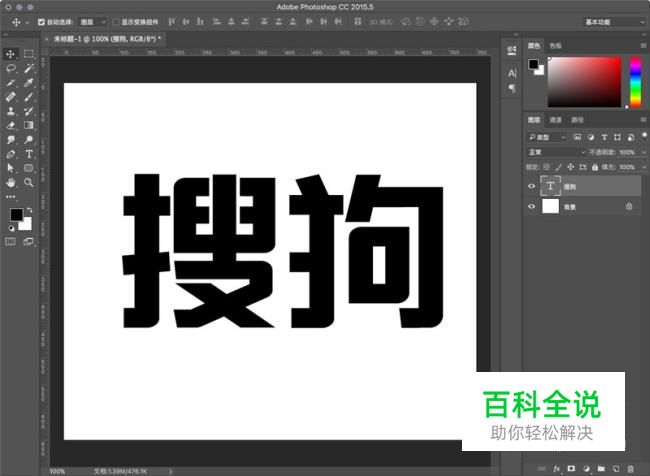The image size is (650, 476).
Task: Toggle the layer filtering on/off switch
Action: [644, 136]
